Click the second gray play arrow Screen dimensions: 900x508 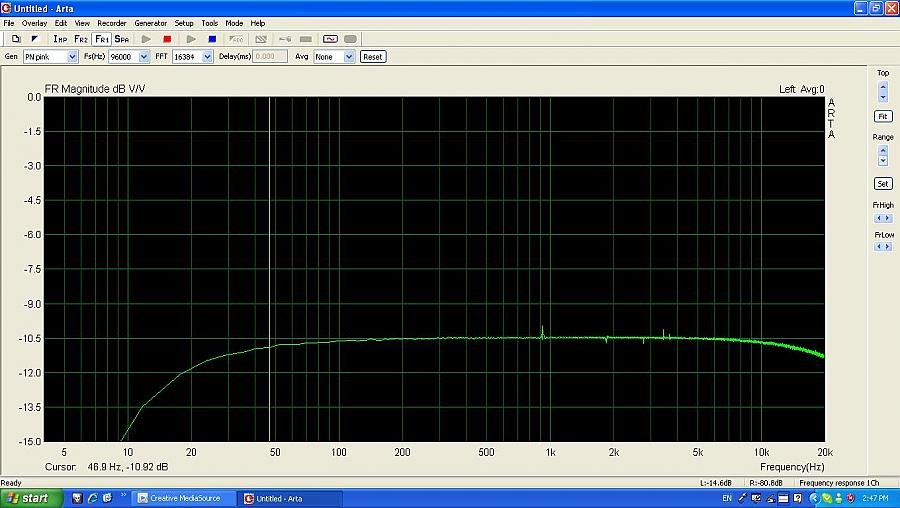(191, 39)
